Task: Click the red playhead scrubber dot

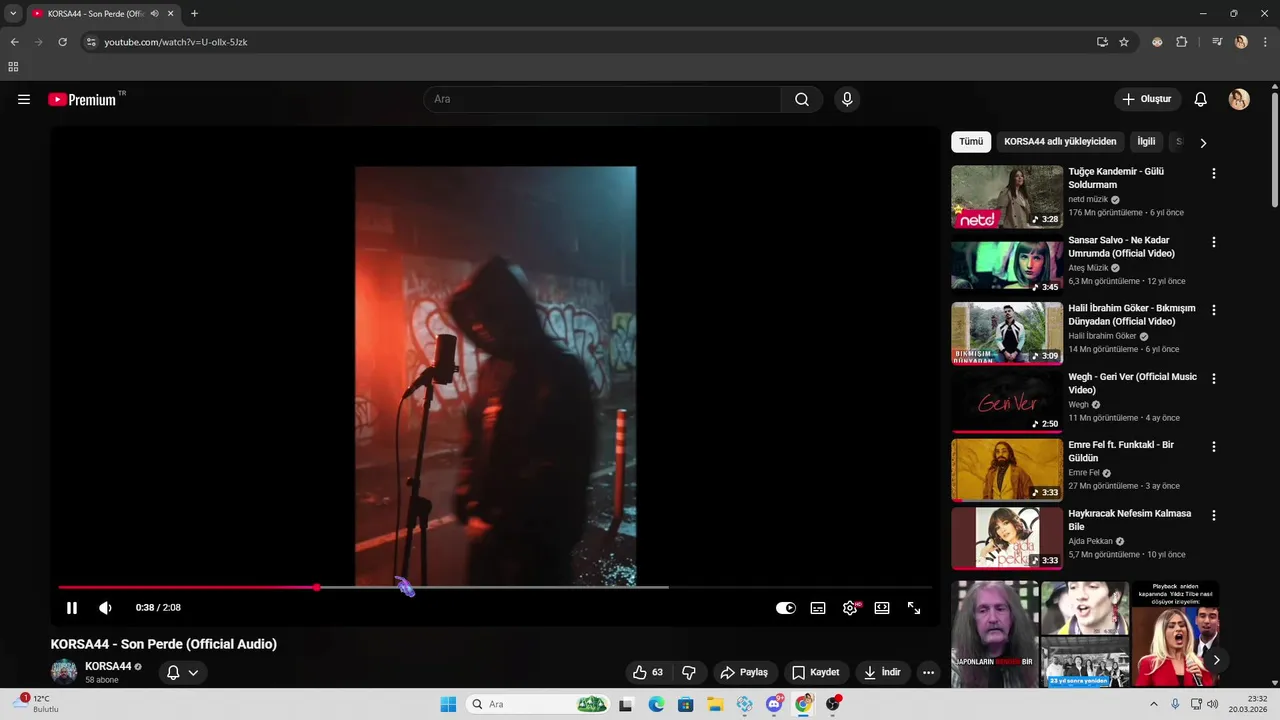Action: pyautogui.click(x=317, y=587)
